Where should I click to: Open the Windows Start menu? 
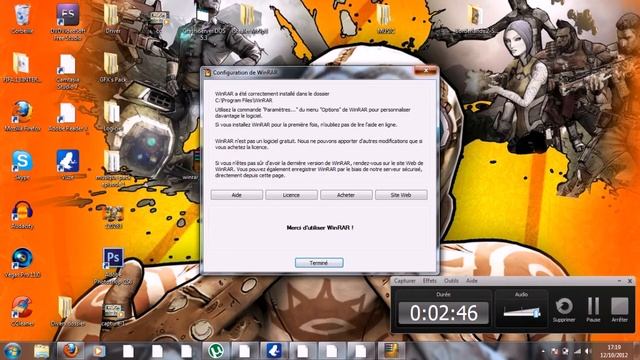point(12,351)
